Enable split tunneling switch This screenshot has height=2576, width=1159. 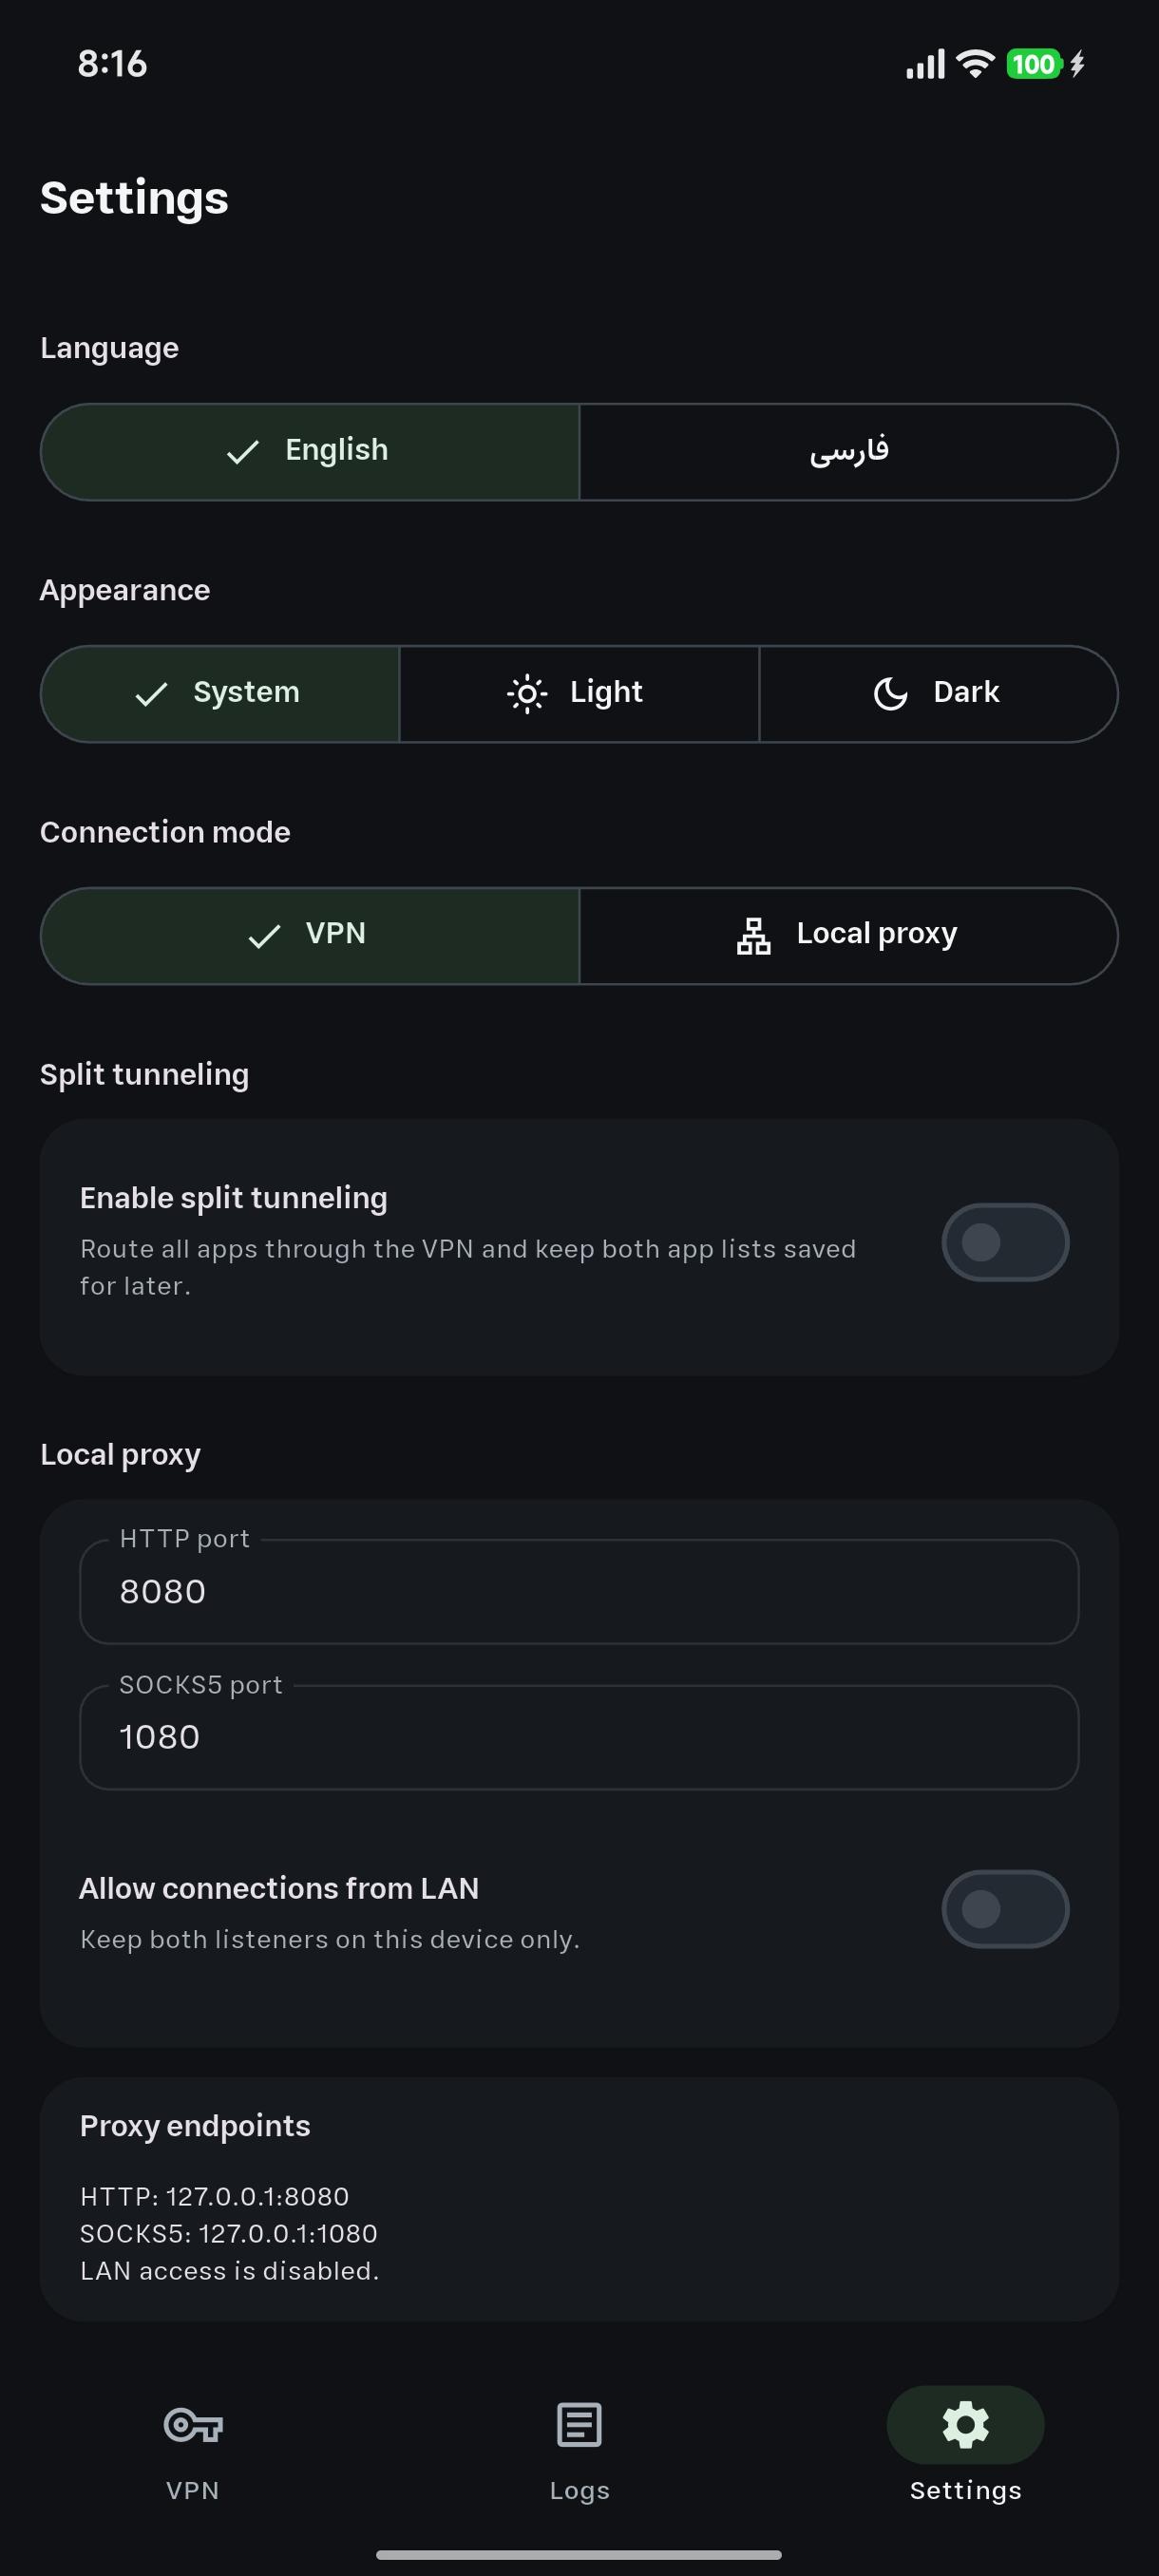1005,1242
